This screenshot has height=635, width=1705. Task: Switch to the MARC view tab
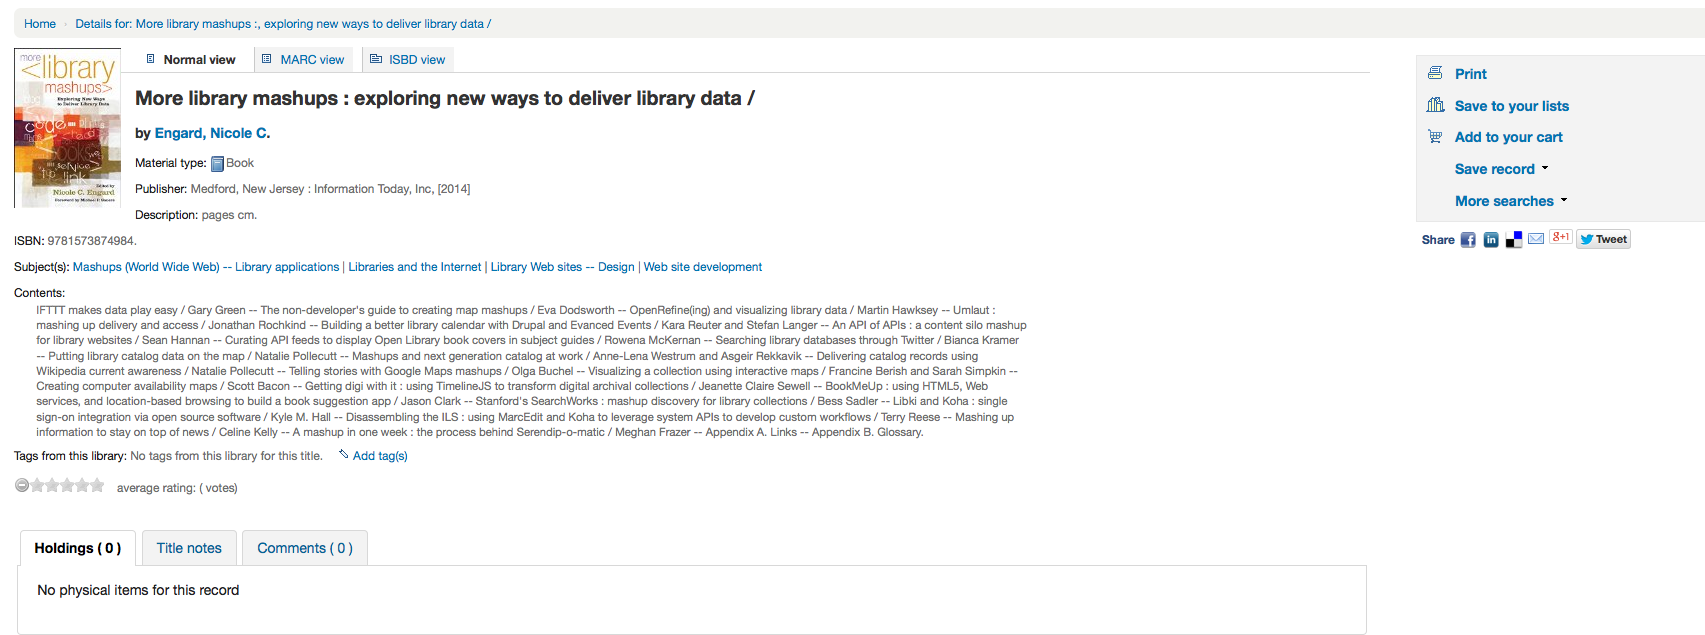[303, 60]
